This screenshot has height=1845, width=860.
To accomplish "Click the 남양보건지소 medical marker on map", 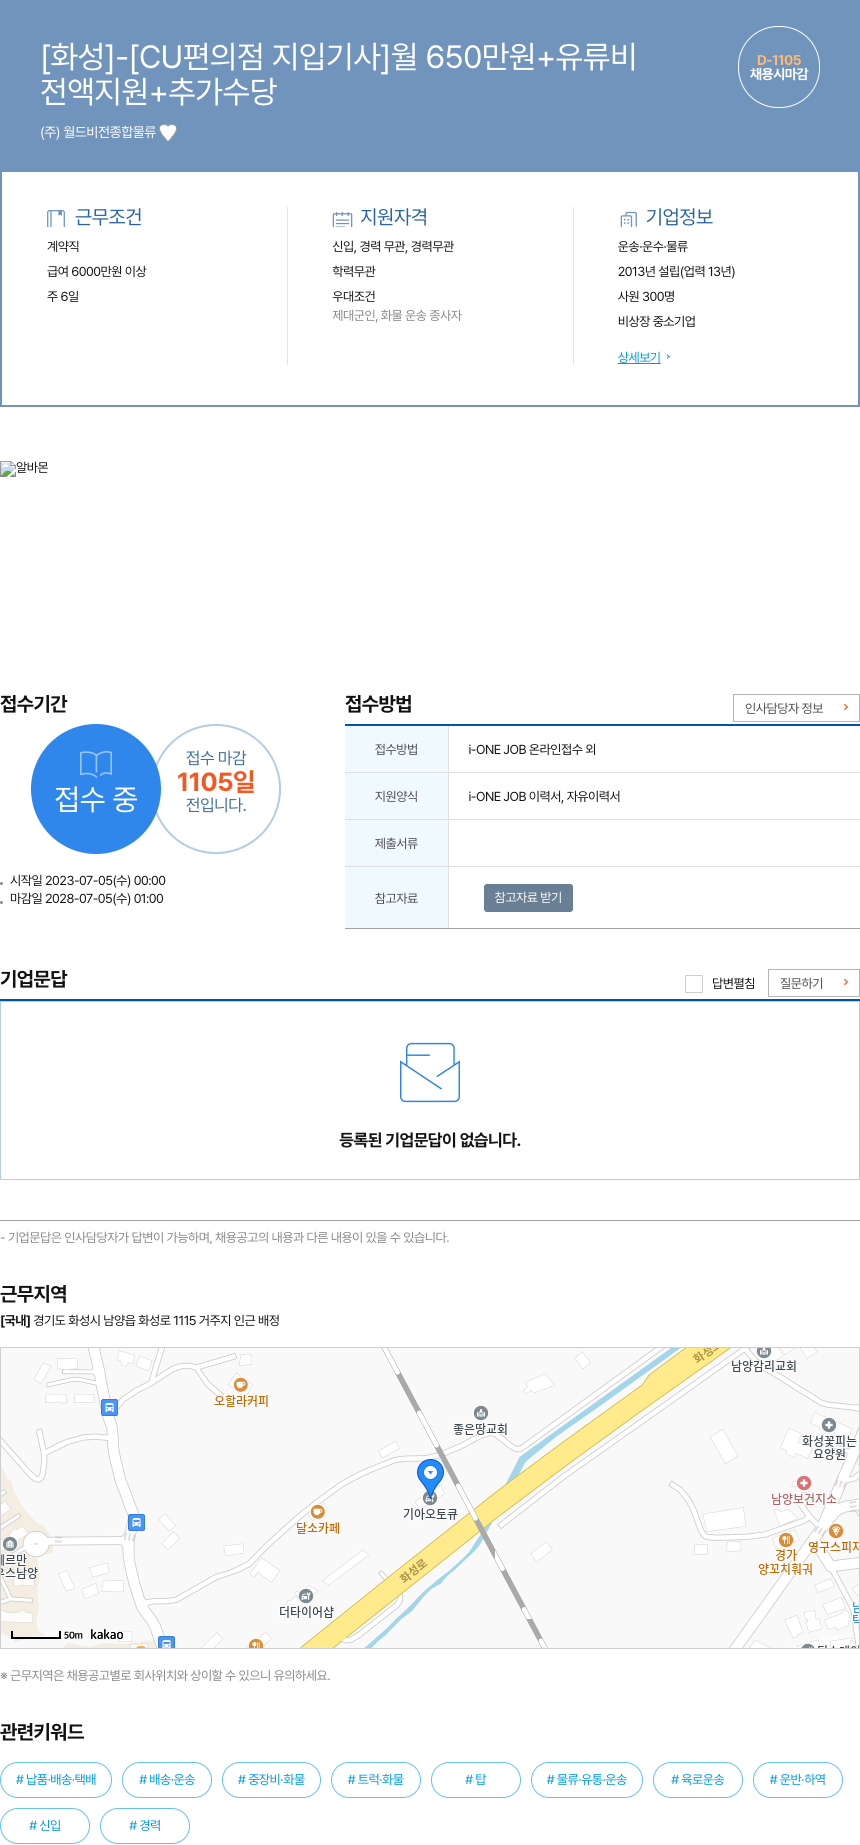I will (803, 1483).
